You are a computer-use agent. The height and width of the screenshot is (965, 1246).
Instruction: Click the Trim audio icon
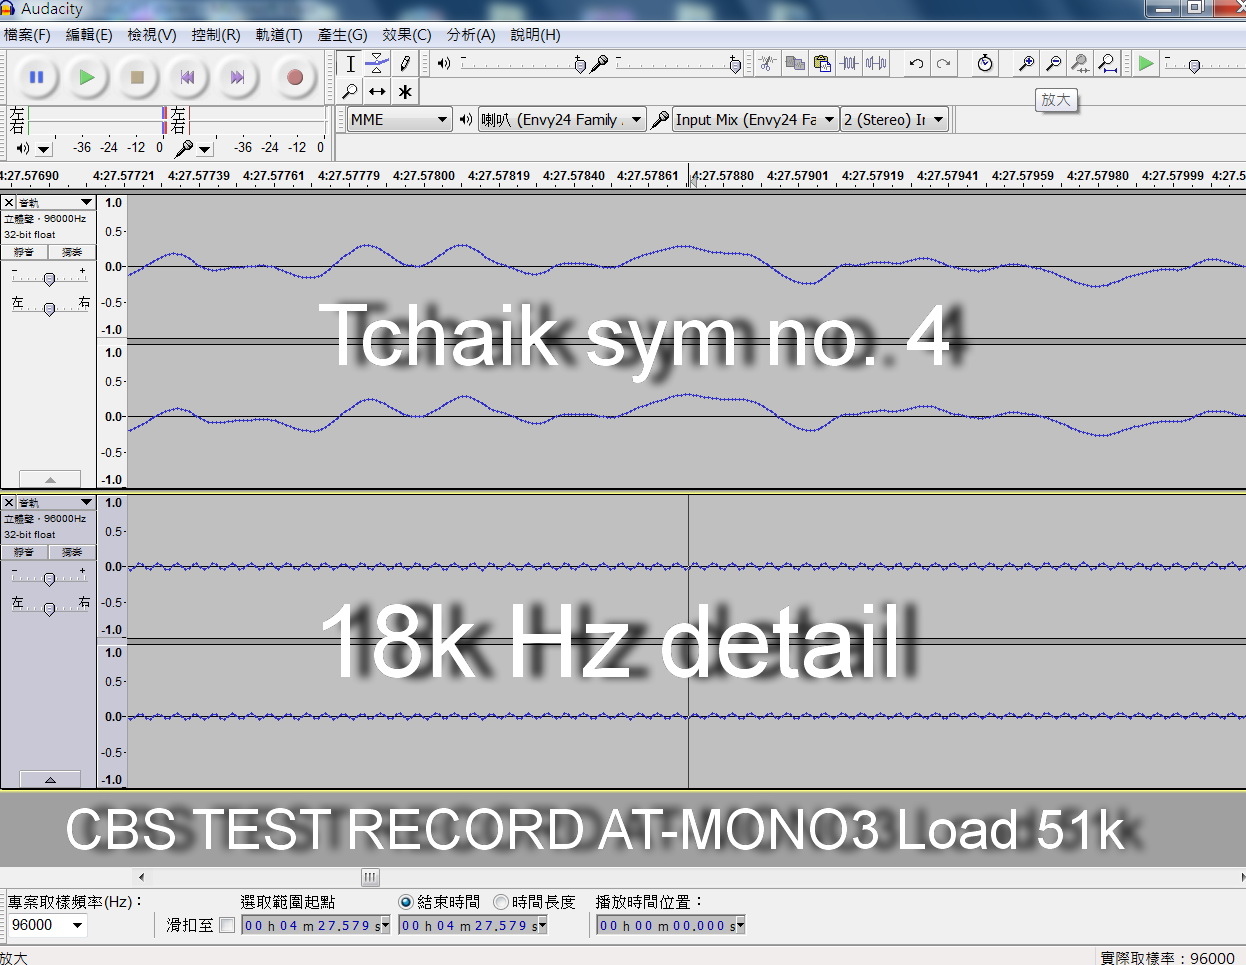tap(849, 63)
